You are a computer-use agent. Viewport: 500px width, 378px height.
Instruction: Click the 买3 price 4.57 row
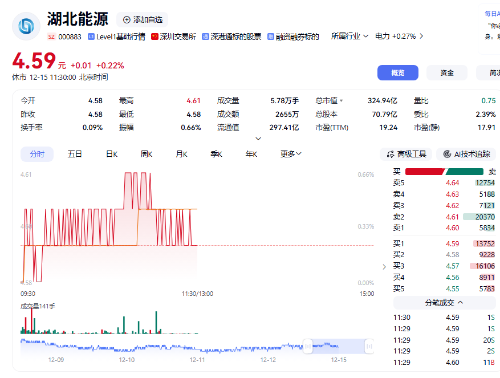[x=444, y=266]
